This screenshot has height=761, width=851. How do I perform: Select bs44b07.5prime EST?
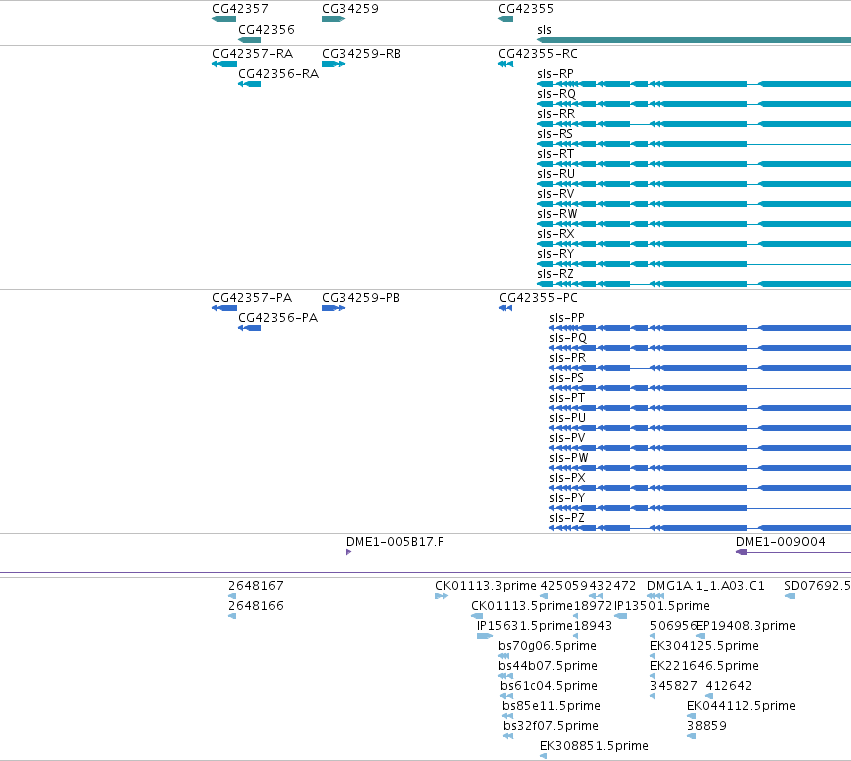tap(505, 676)
